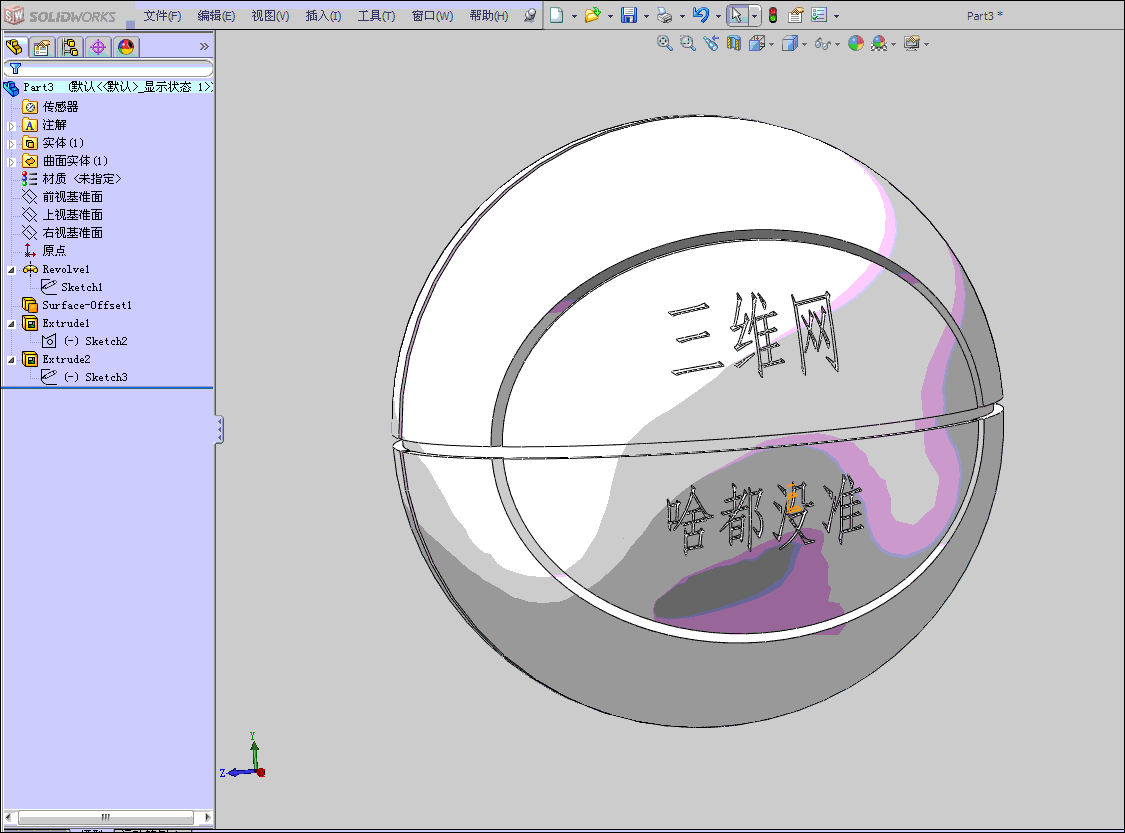
Task: Click the feature panel collapse handle
Action: pyautogui.click(x=220, y=430)
